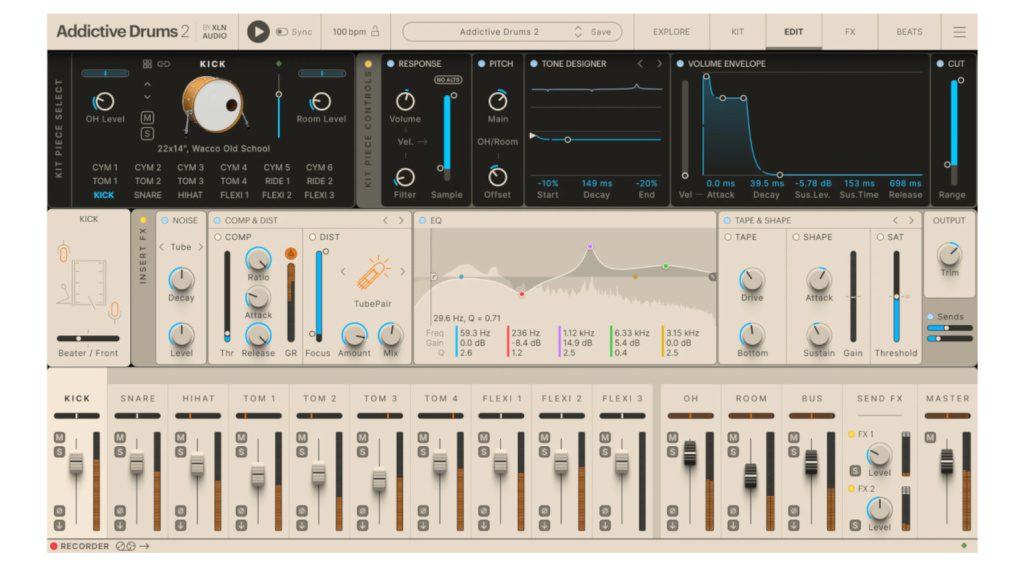The width and height of the screenshot is (1024, 565).
Task: Start the RECORDER with the red dot
Action: 54,546
